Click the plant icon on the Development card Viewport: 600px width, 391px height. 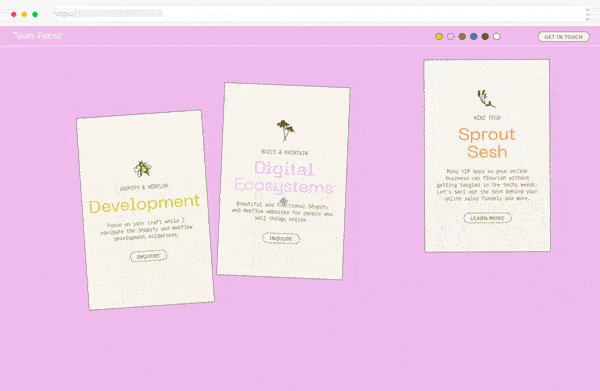click(x=142, y=169)
